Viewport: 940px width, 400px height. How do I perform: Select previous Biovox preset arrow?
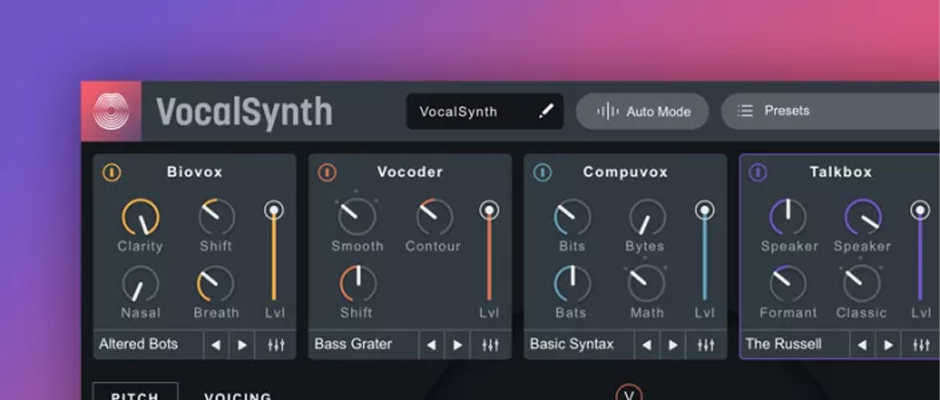point(216,345)
